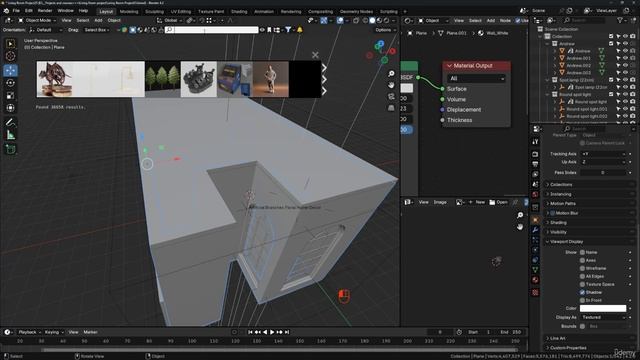Click the Blender logo menu icon
Screen dimensions: 640x360
pyautogui.click(x=6, y=11)
